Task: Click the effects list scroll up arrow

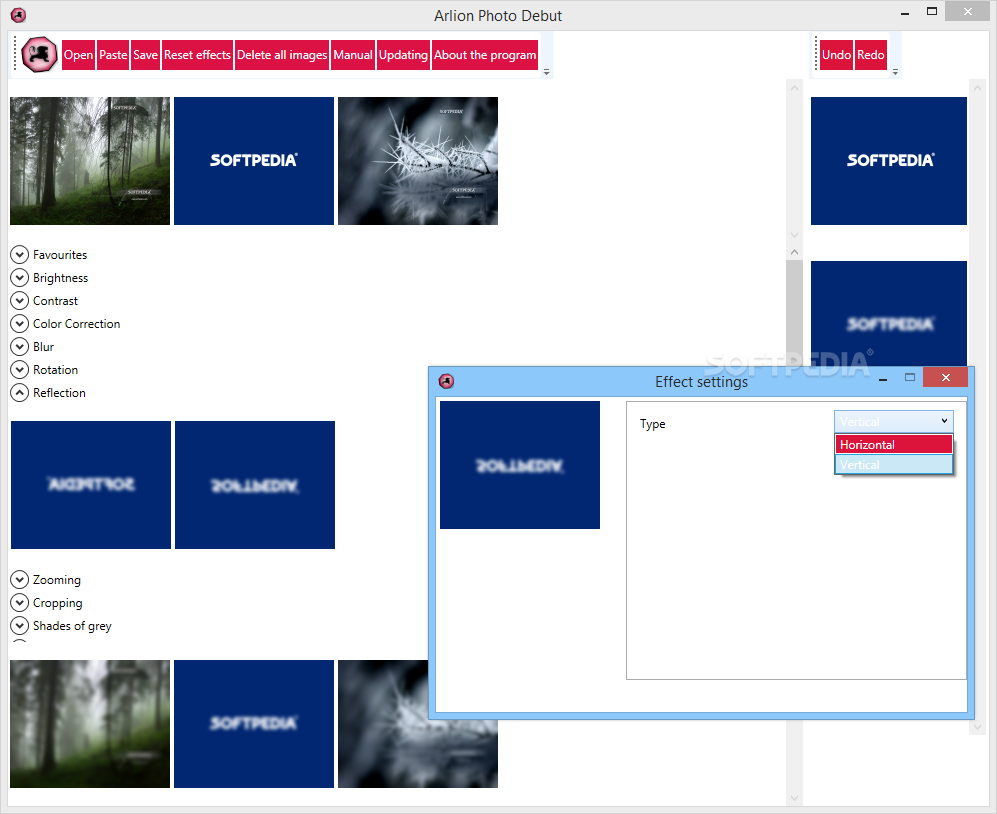Action: pos(794,252)
